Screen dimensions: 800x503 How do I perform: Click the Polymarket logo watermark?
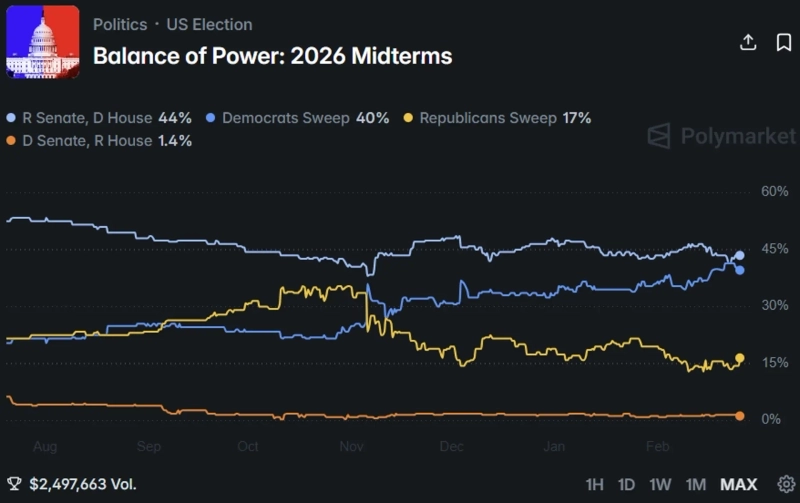point(722,136)
